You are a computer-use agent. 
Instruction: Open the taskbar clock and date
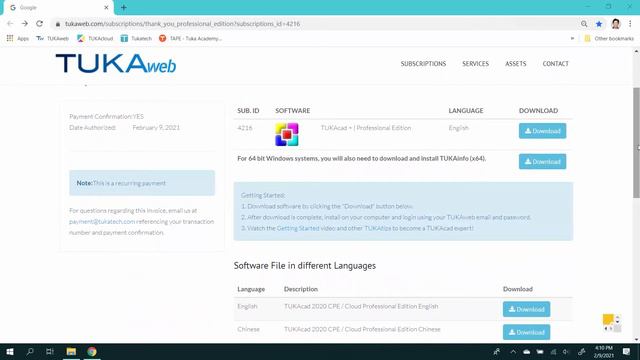tap(604, 352)
